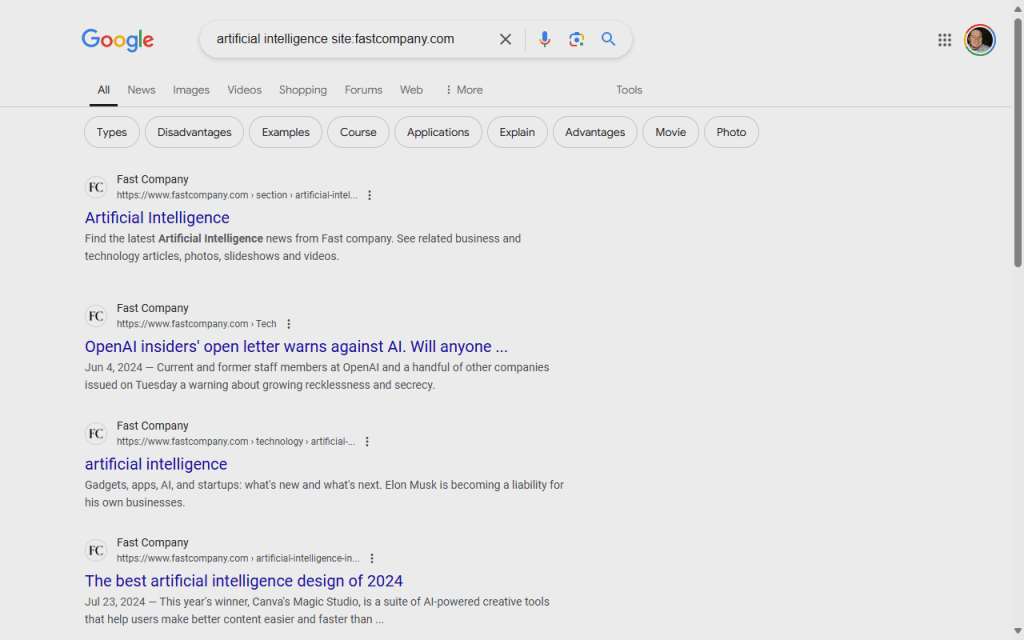Click Fast Company favicon of first result
Viewport: 1024px width, 640px height.
pos(96,187)
